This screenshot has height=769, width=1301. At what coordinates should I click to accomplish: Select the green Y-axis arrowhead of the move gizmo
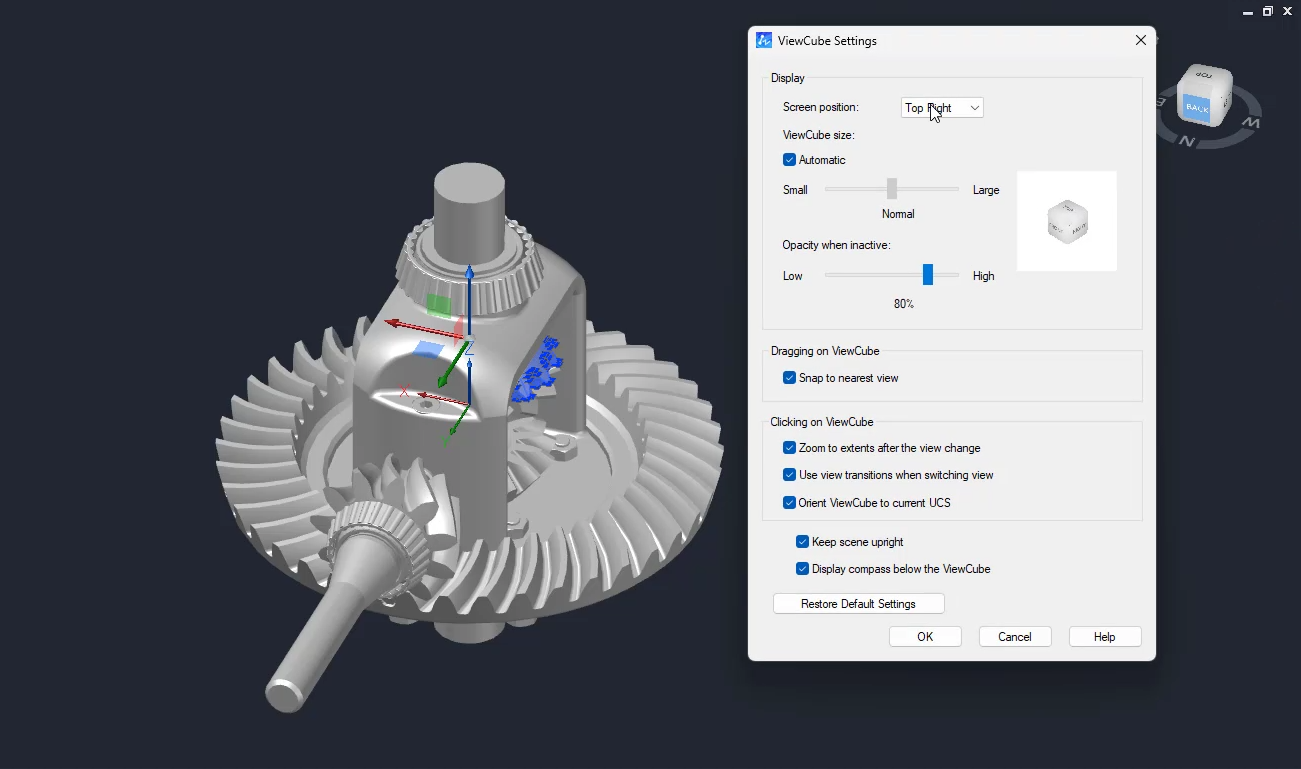tap(444, 381)
